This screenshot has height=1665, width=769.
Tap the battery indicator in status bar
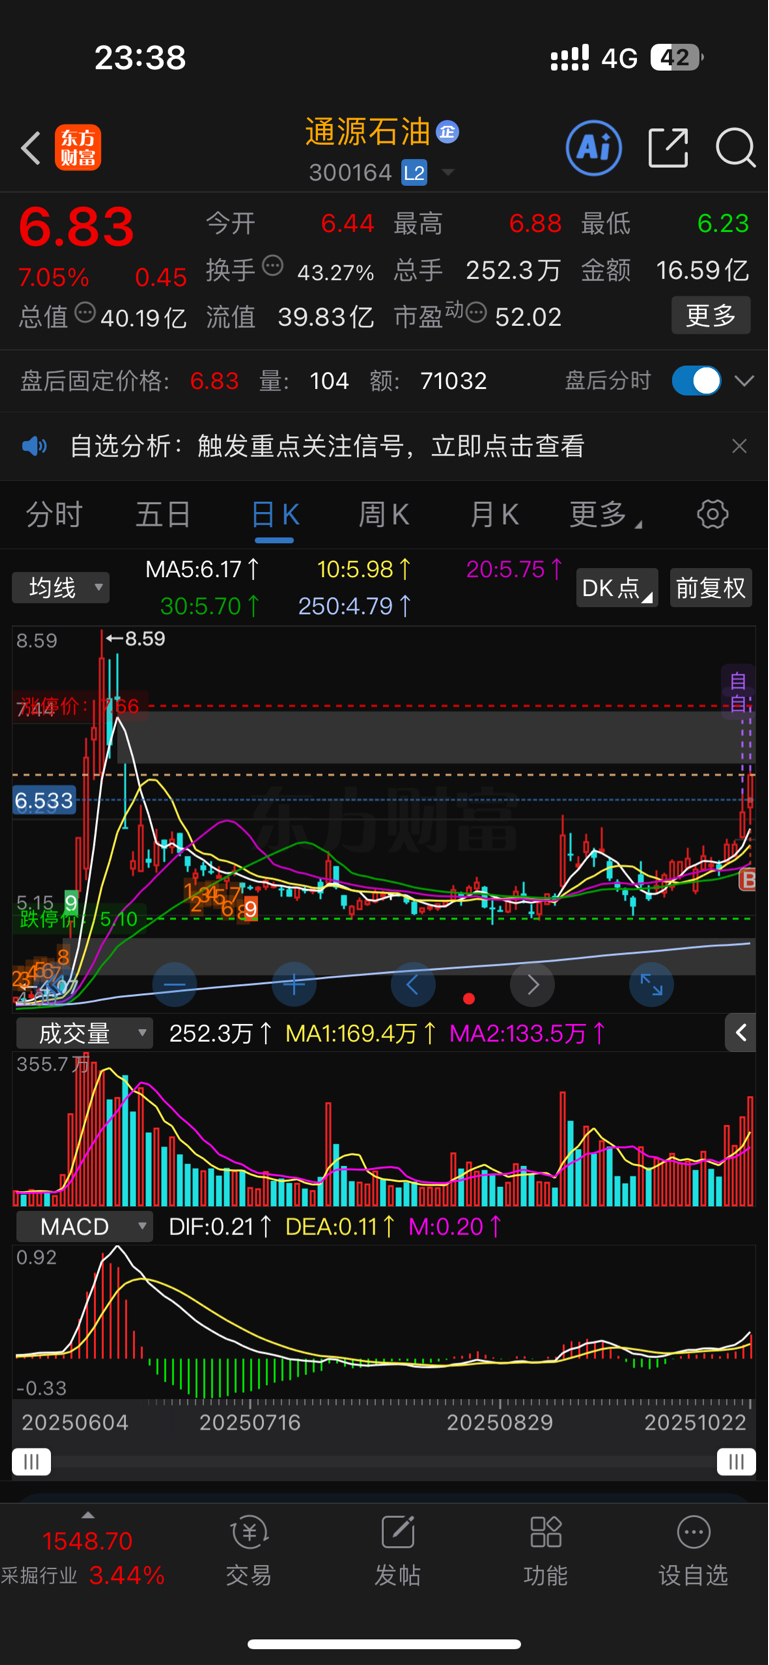click(x=677, y=58)
